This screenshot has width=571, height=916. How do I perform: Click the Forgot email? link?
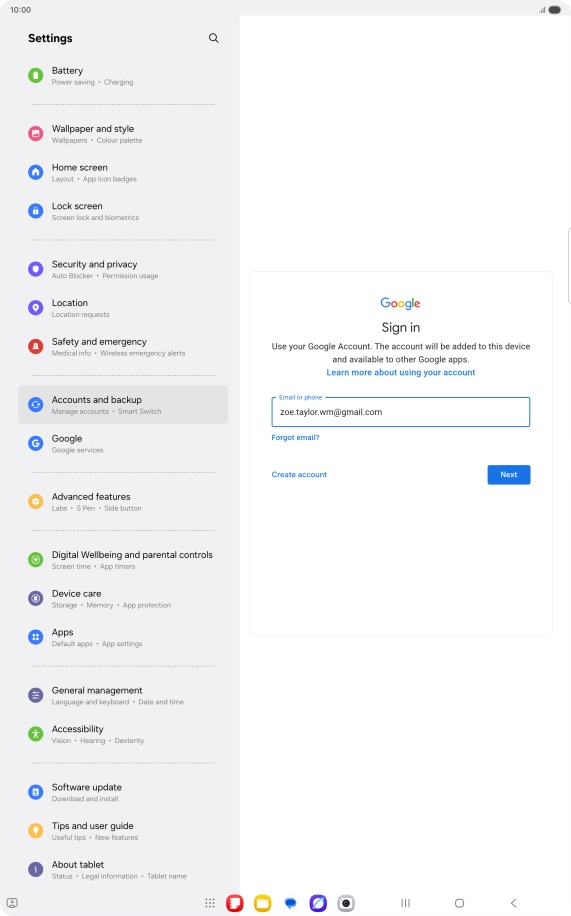tap(295, 438)
